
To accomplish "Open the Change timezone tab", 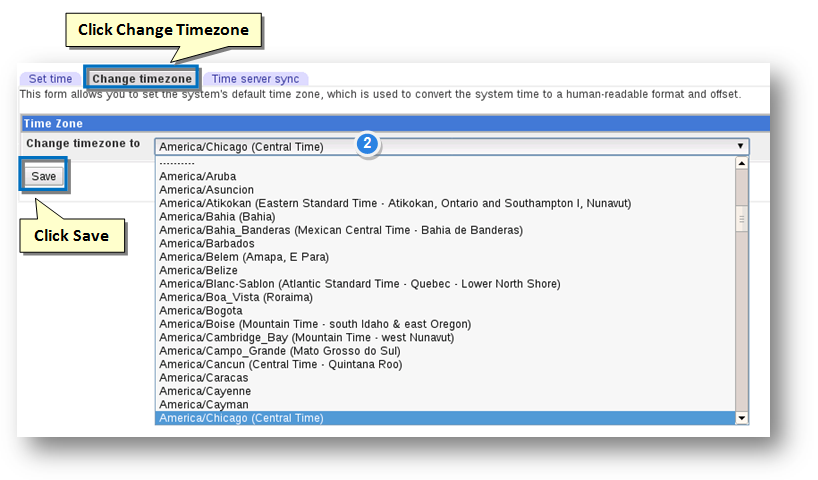I will pos(141,79).
